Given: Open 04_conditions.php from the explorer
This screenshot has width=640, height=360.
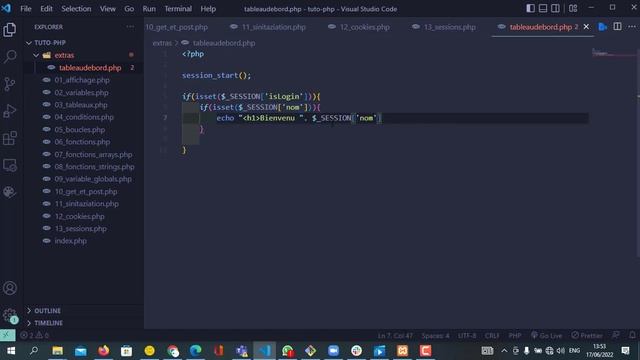Looking at the screenshot, I should (83, 117).
